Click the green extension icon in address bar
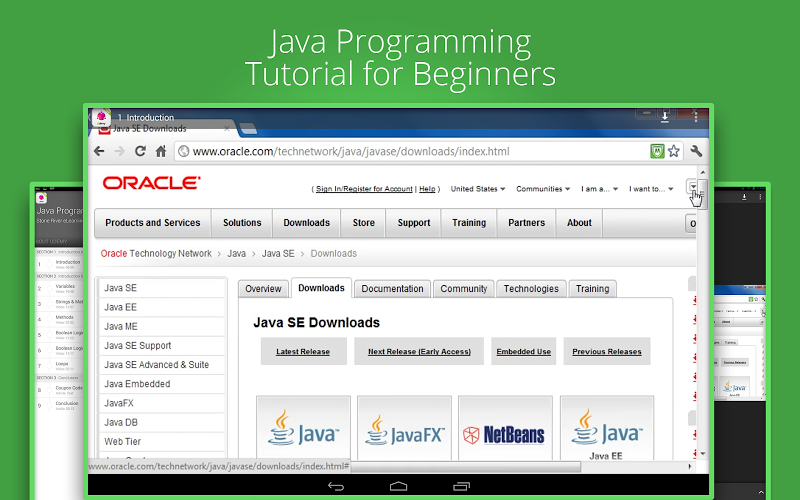Screen dimensions: 800x500 [x=657, y=151]
